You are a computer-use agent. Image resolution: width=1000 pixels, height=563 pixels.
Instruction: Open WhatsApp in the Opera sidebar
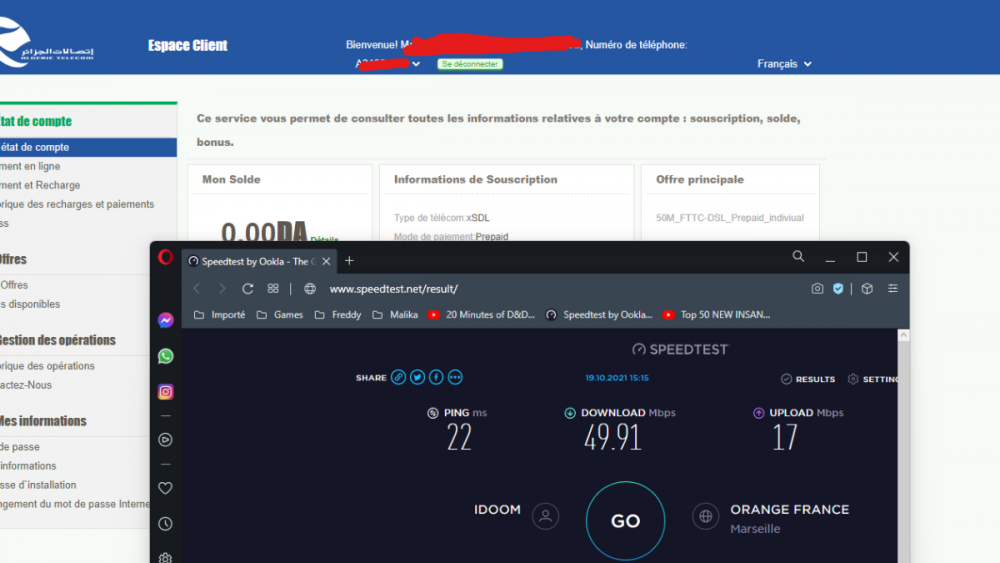[x=166, y=356]
